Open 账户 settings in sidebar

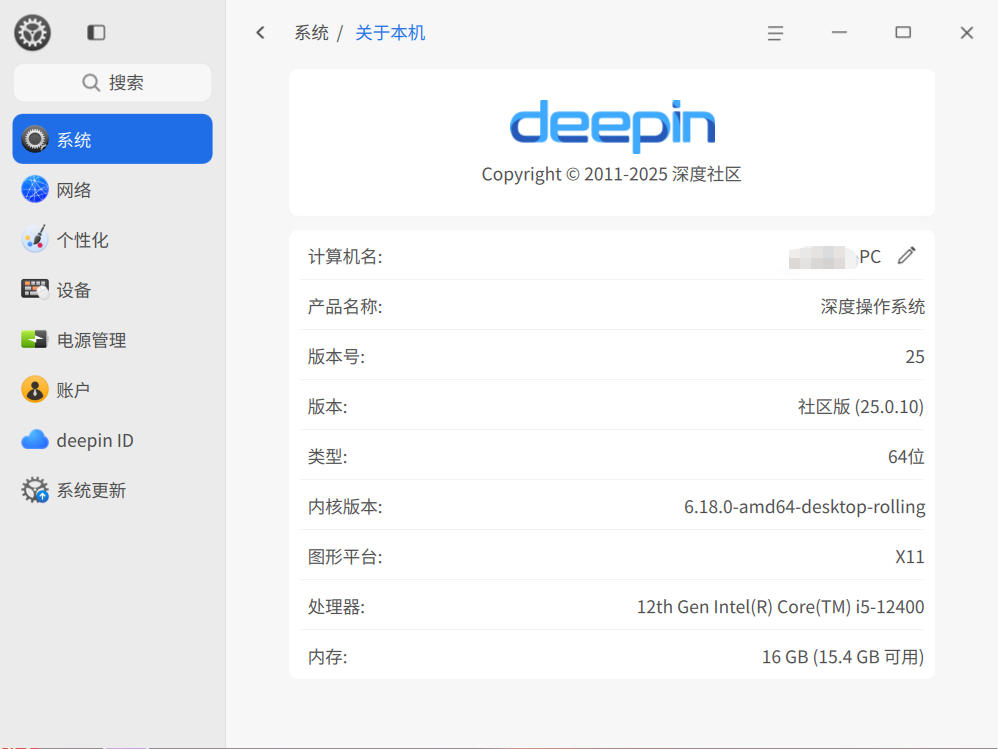pos(113,389)
